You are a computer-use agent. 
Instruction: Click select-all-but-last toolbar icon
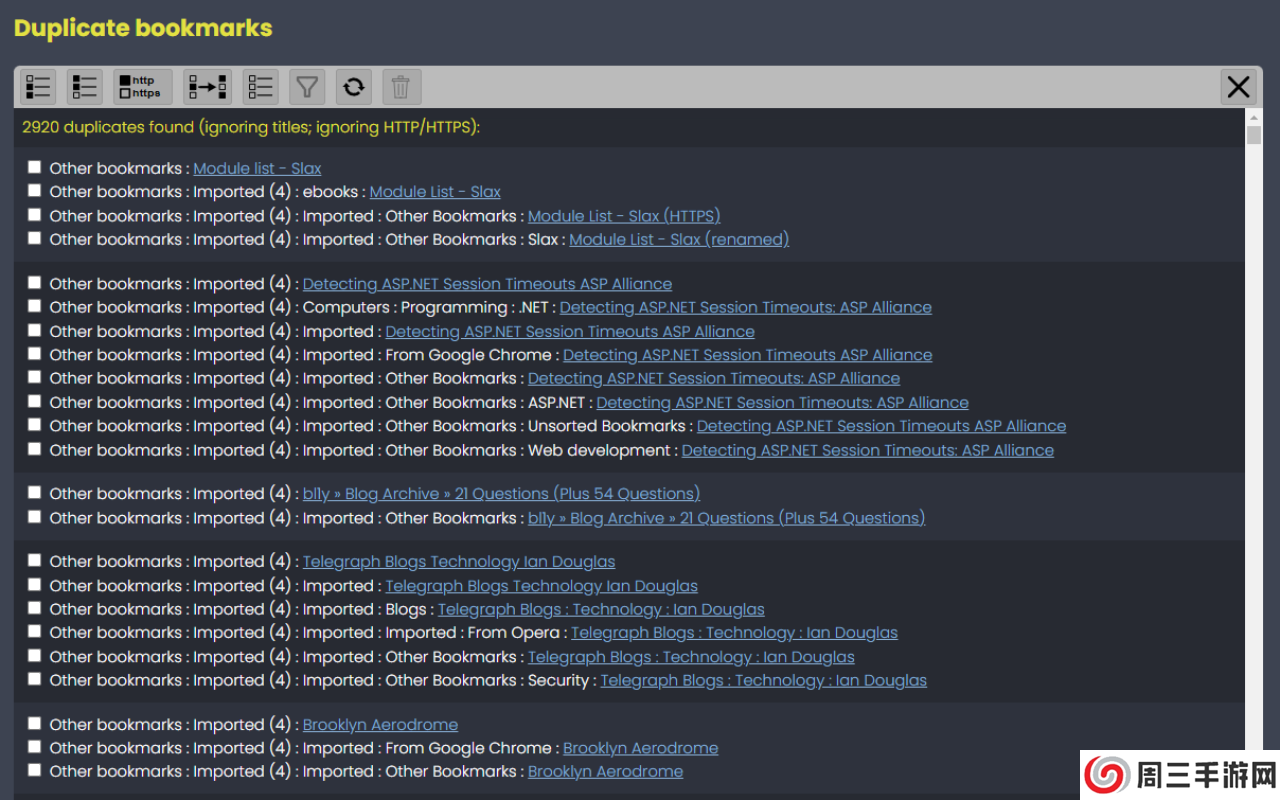coord(85,87)
